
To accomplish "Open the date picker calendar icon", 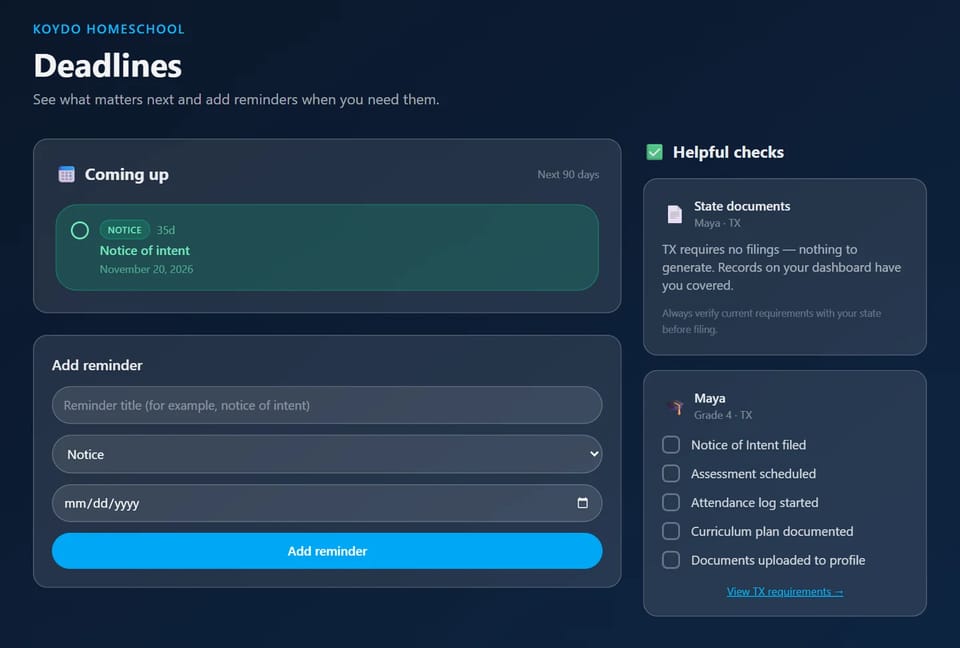I will 582,503.
